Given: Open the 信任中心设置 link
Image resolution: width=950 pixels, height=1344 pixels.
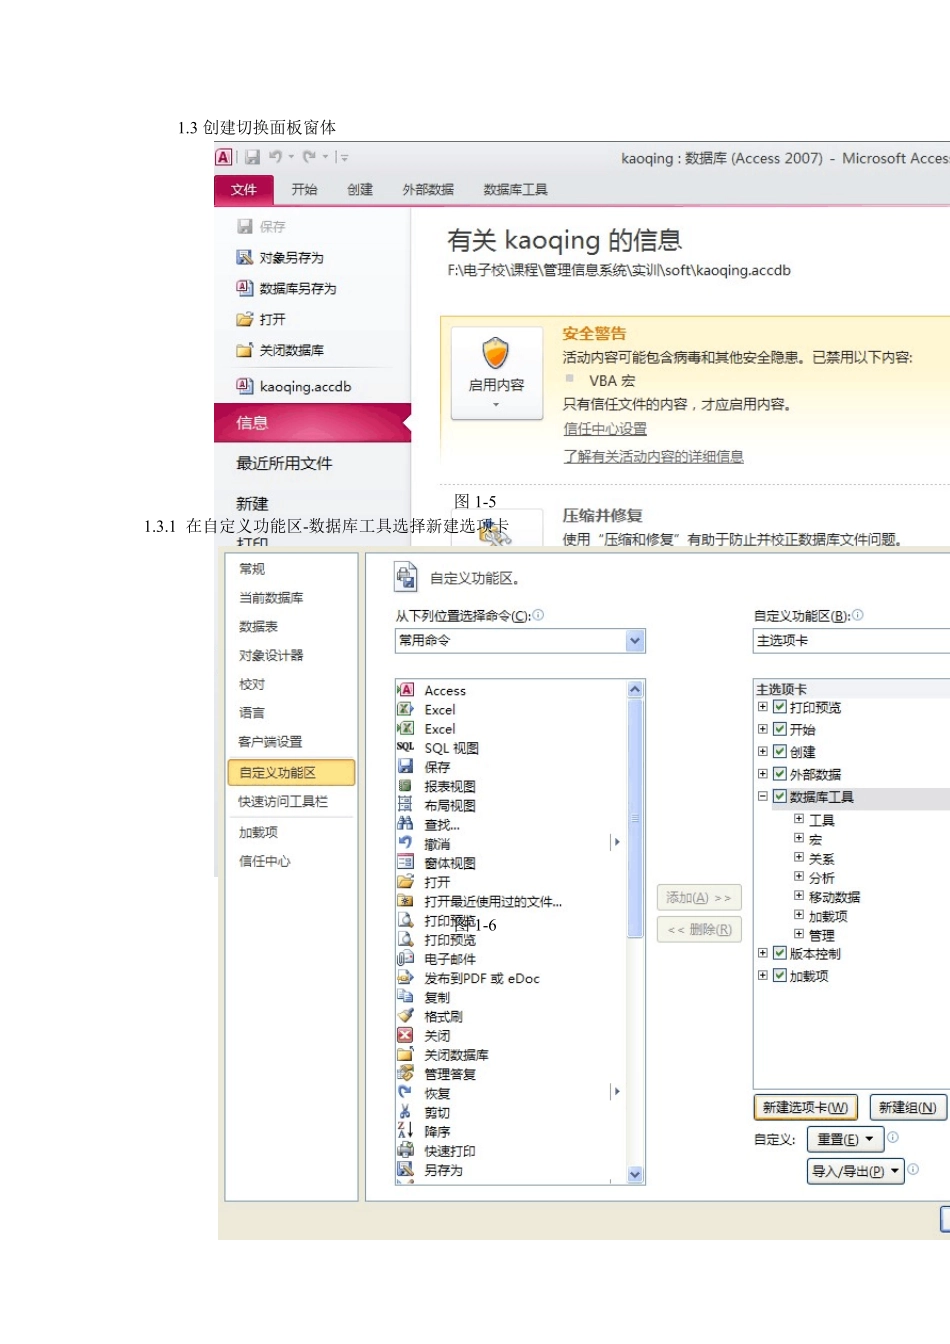Looking at the screenshot, I should coord(605,429).
